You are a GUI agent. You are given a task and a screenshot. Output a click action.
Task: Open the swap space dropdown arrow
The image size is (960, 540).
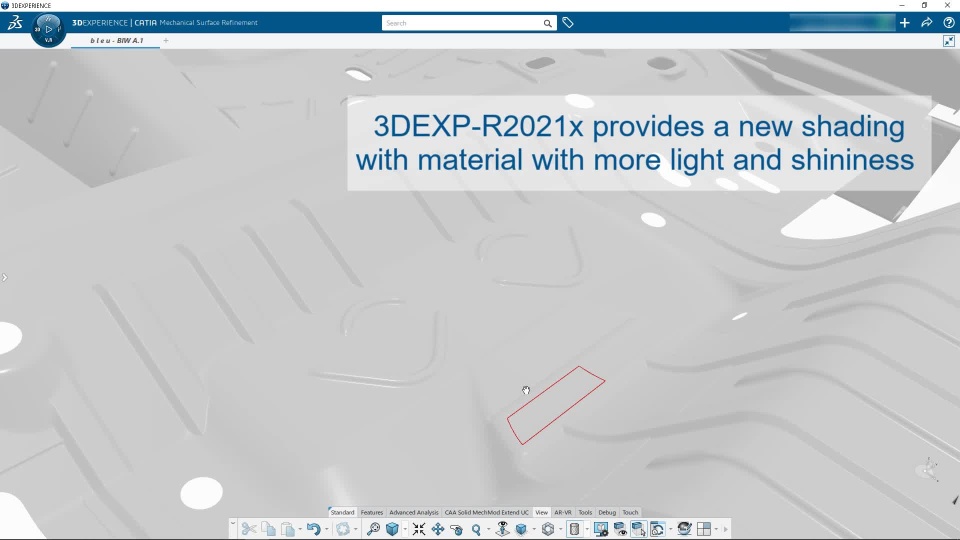coord(670,530)
